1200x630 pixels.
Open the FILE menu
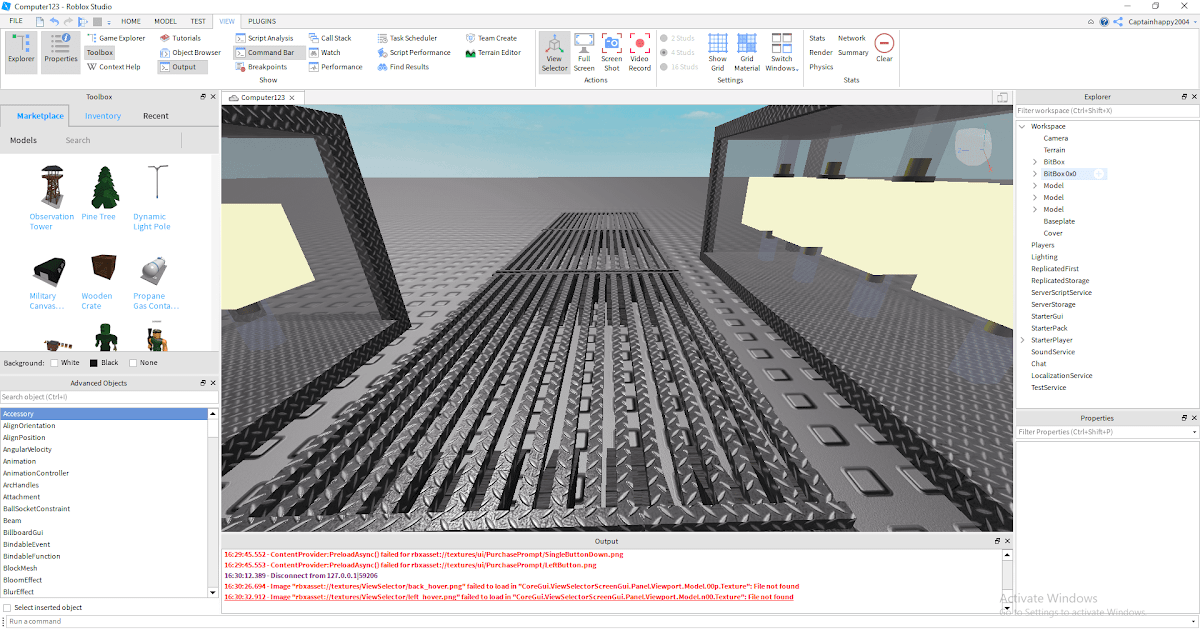point(16,21)
